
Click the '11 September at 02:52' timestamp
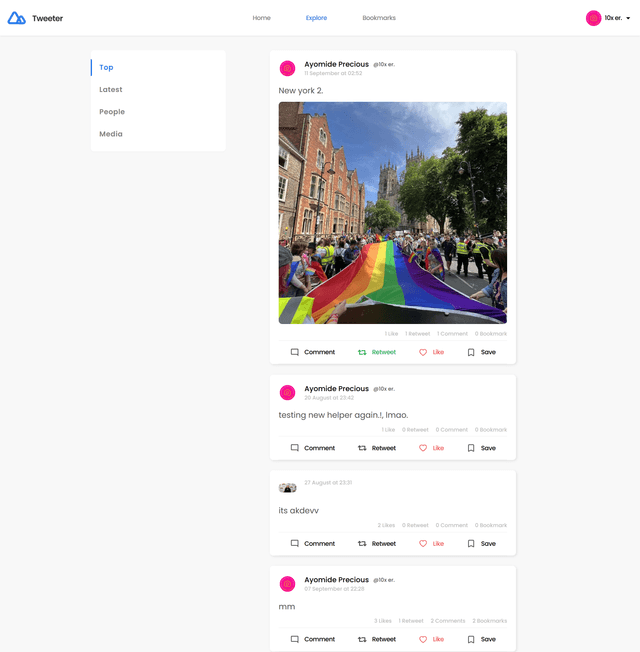click(x=333, y=73)
